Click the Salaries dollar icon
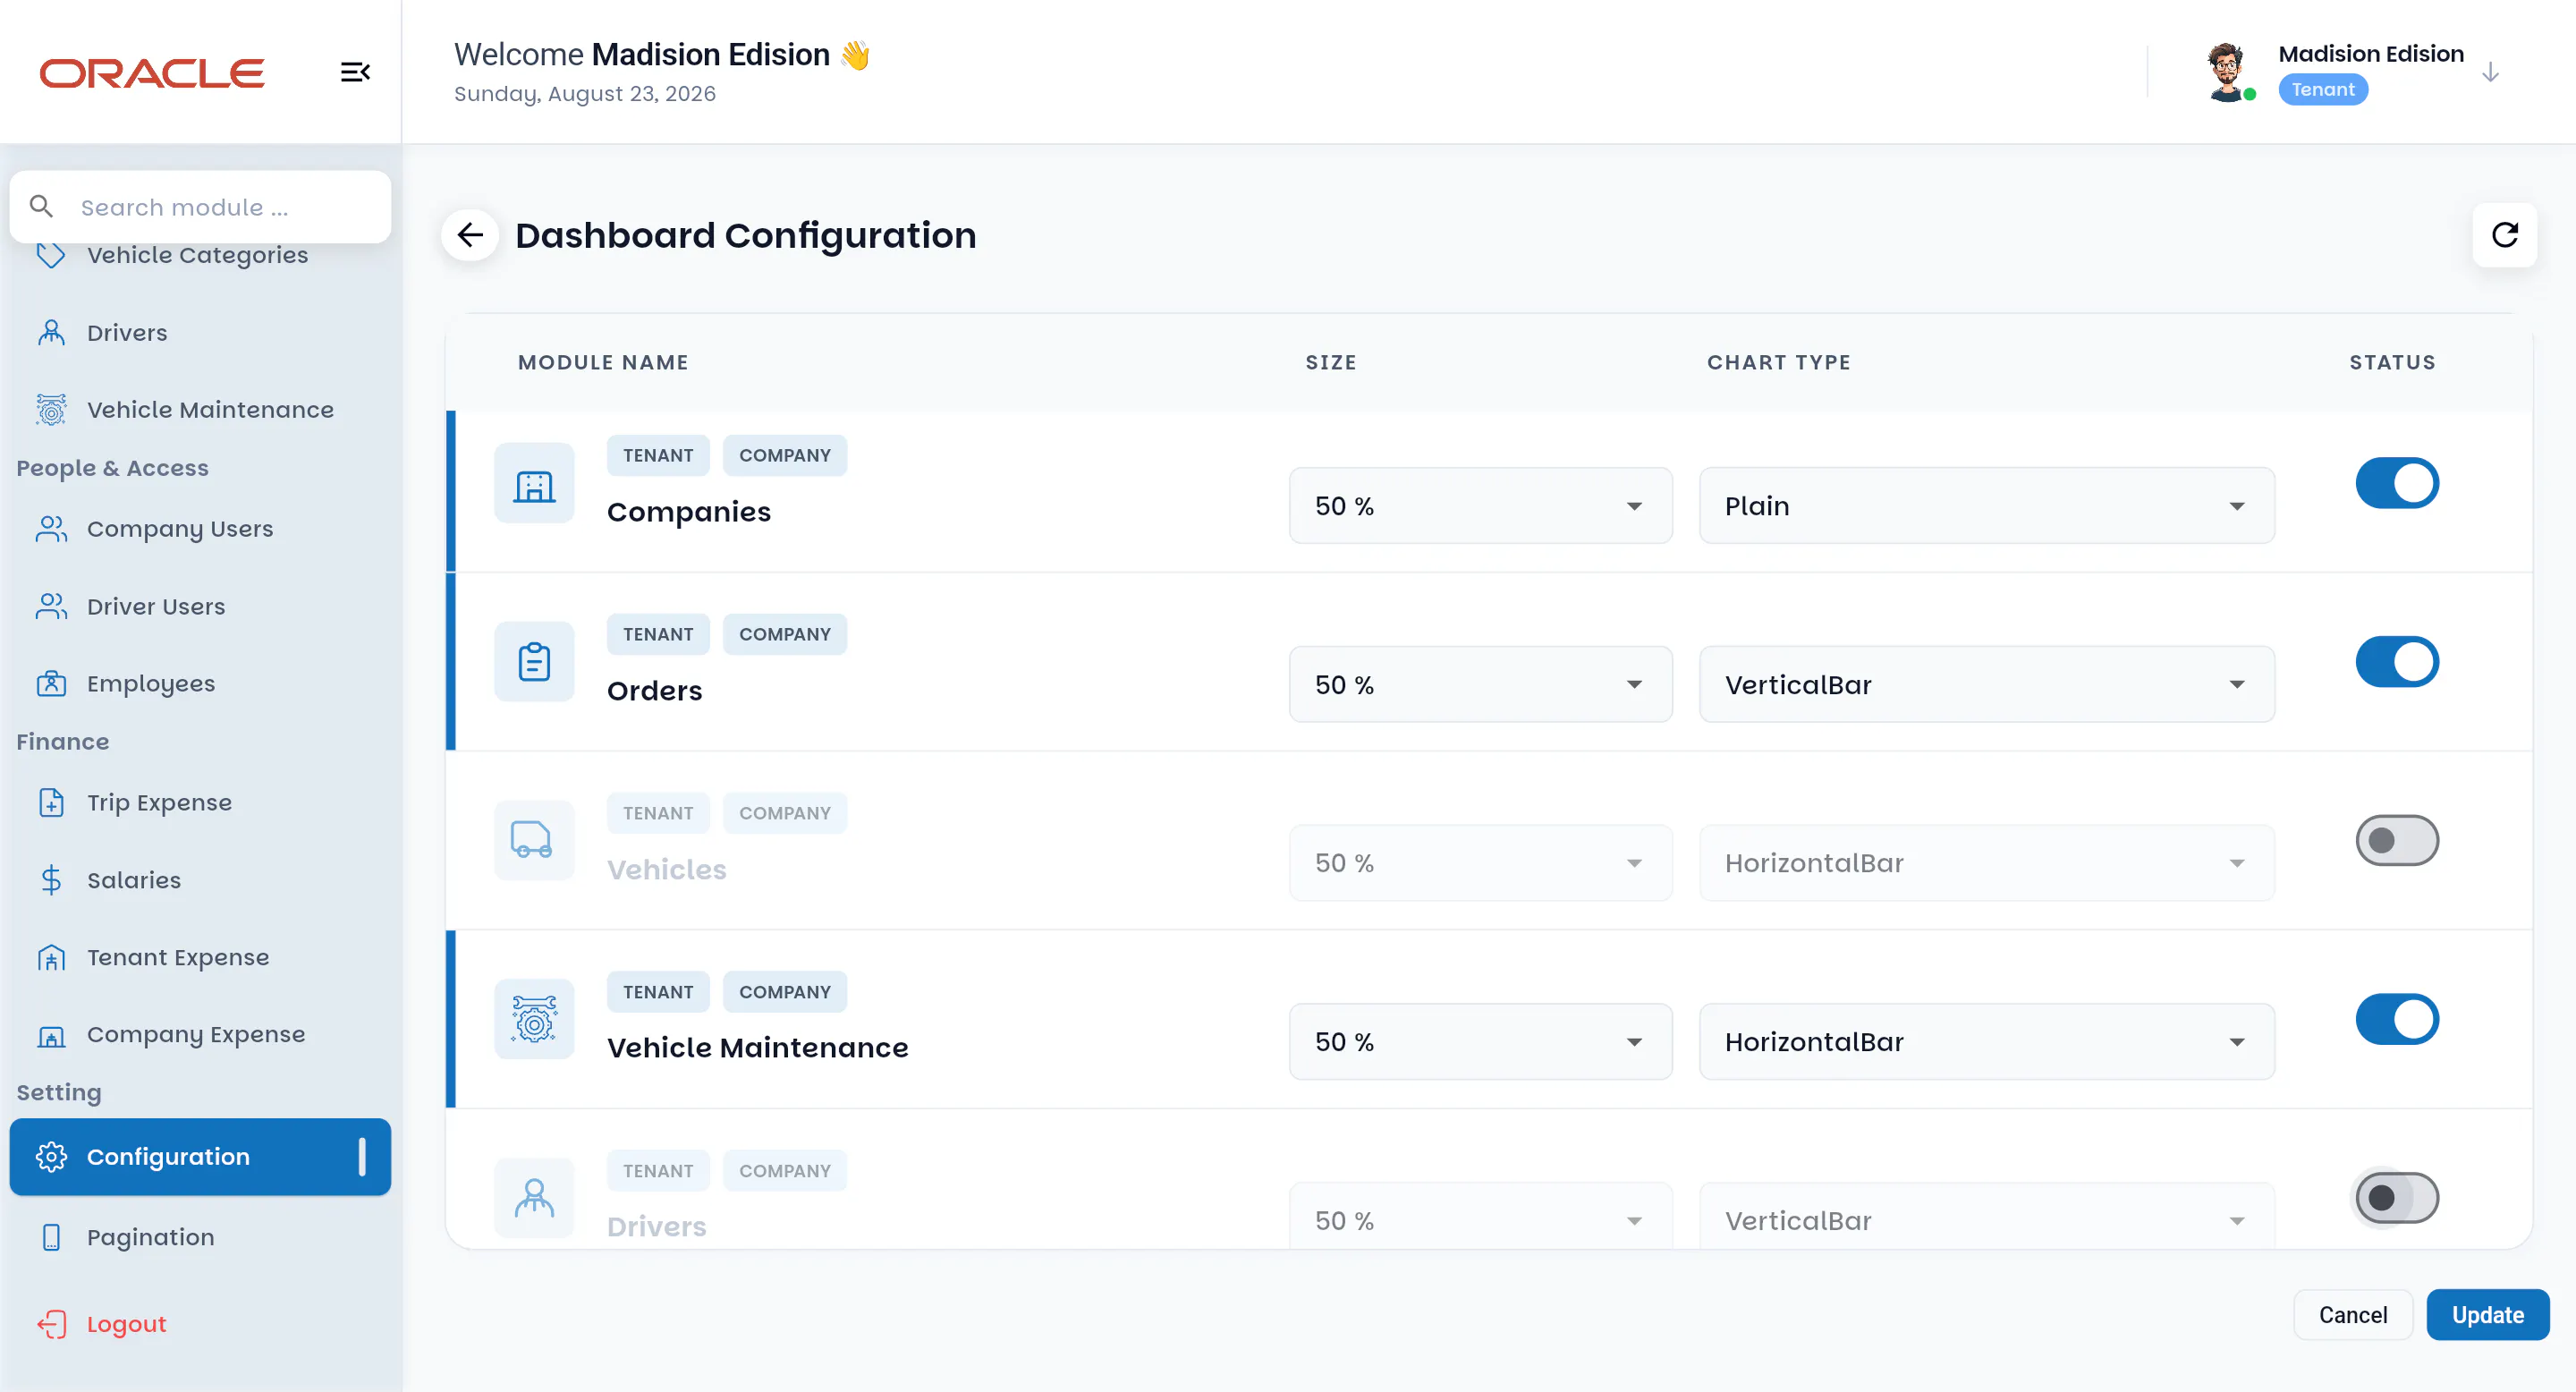The height and width of the screenshot is (1392, 2576). pos(51,879)
